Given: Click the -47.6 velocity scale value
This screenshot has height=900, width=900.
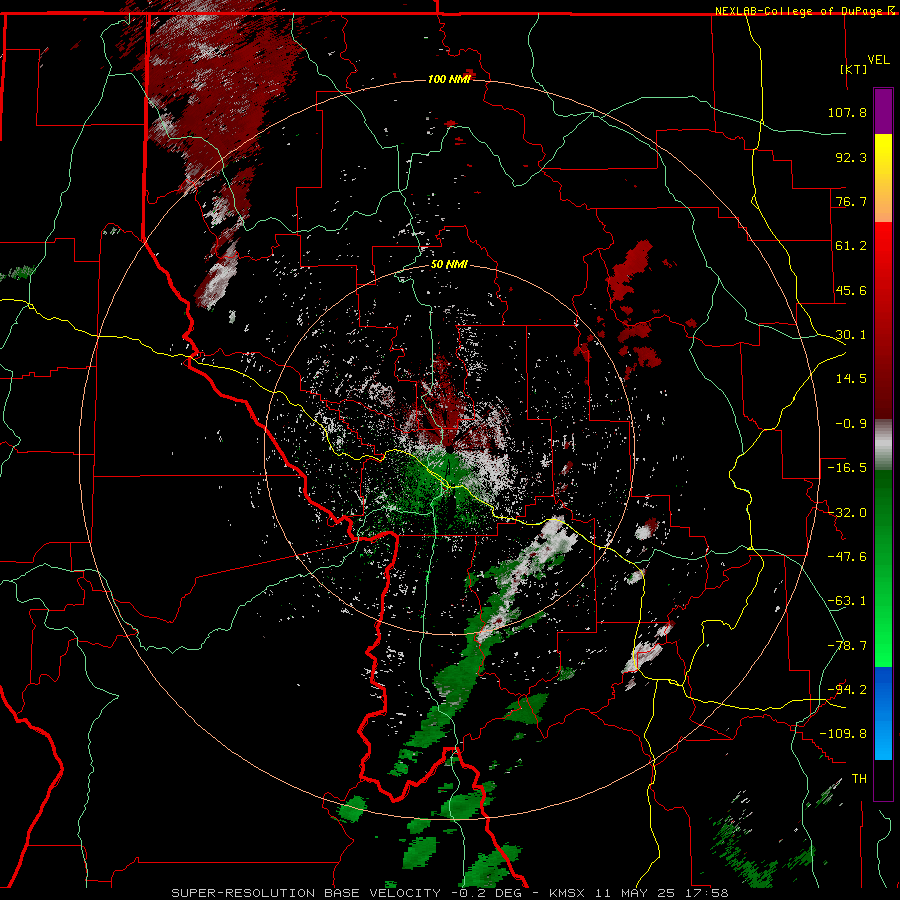Looking at the screenshot, I should tap(847, 557).
